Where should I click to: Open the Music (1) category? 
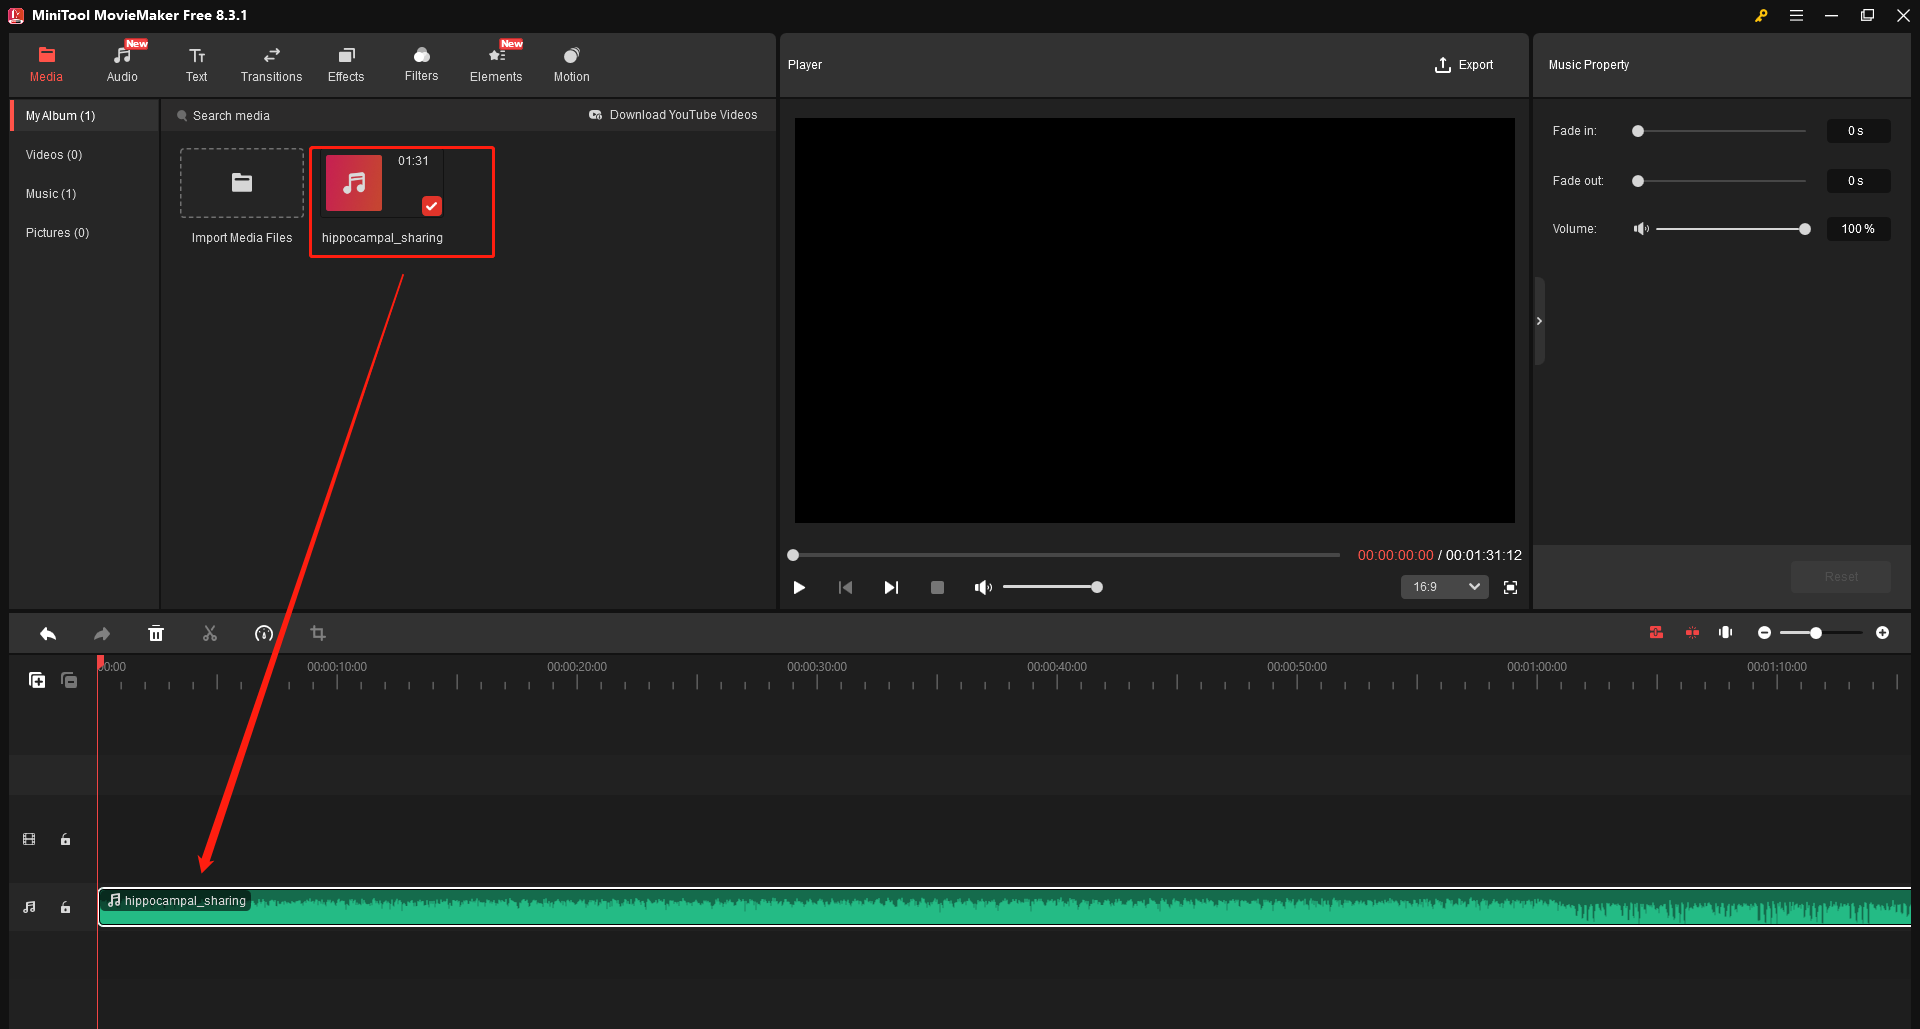coord(51,194)
